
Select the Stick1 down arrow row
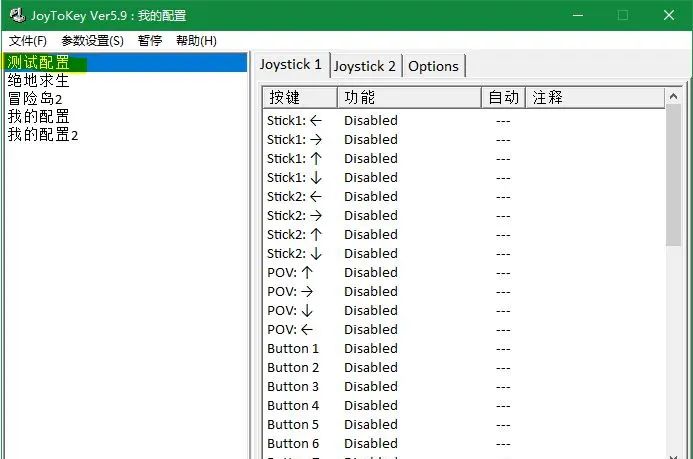click(464, 178)
